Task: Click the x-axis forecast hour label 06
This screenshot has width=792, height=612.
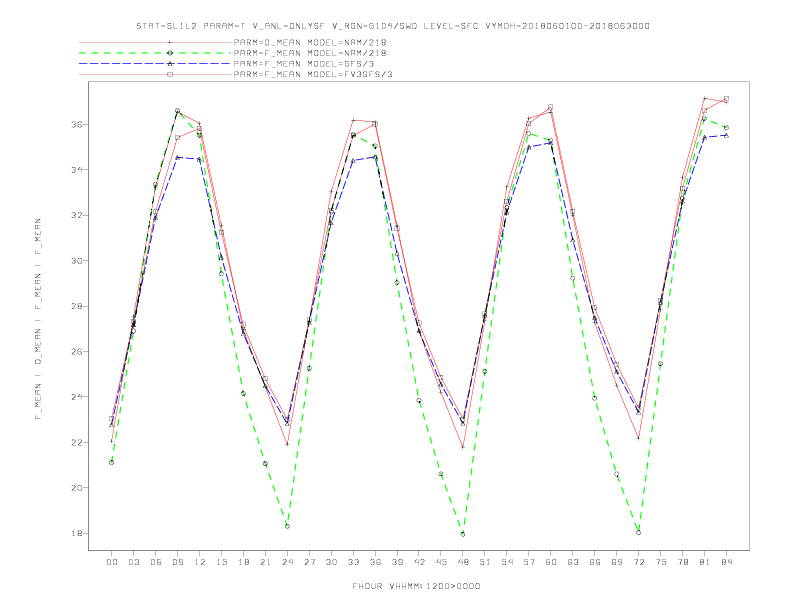Action: pyautogui.click(x=156, y=562)
